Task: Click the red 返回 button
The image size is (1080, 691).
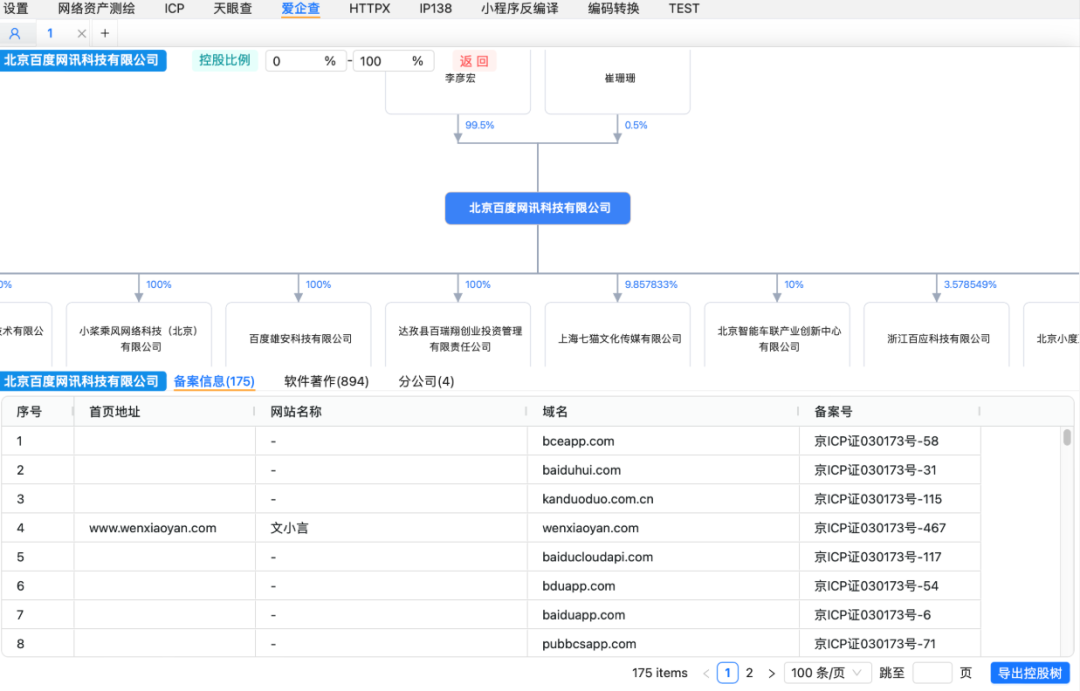Action: click(471, 61)
